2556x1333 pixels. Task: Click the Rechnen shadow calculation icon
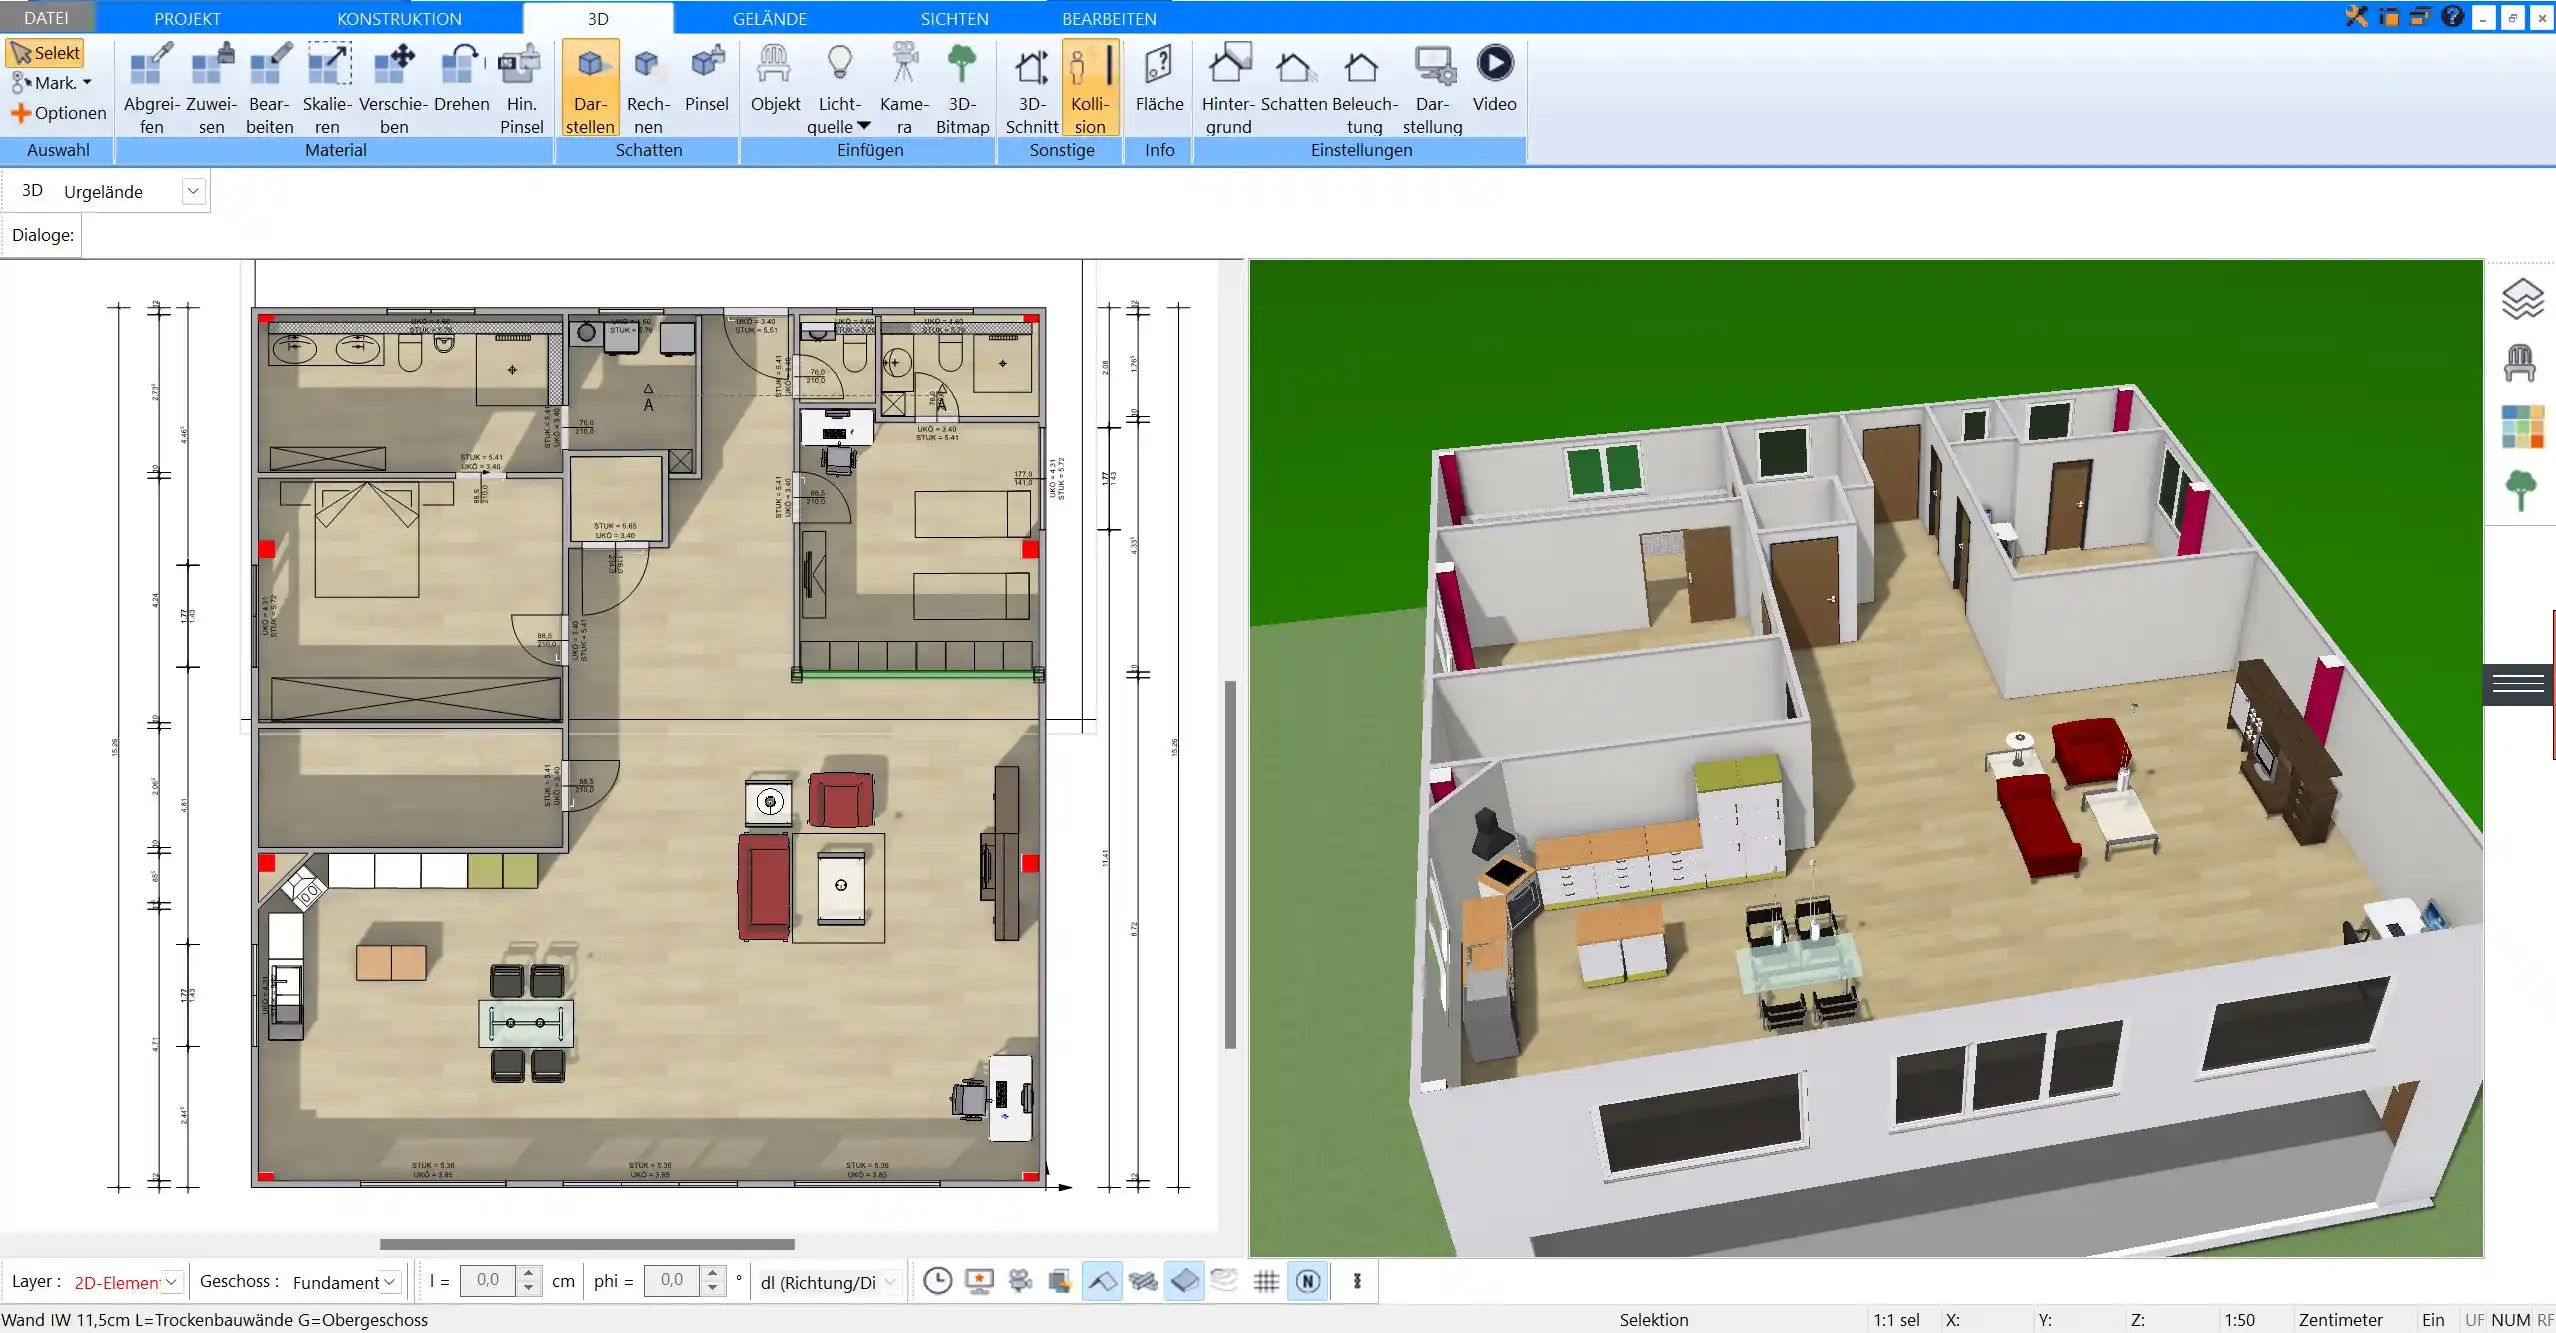(648, 88)
